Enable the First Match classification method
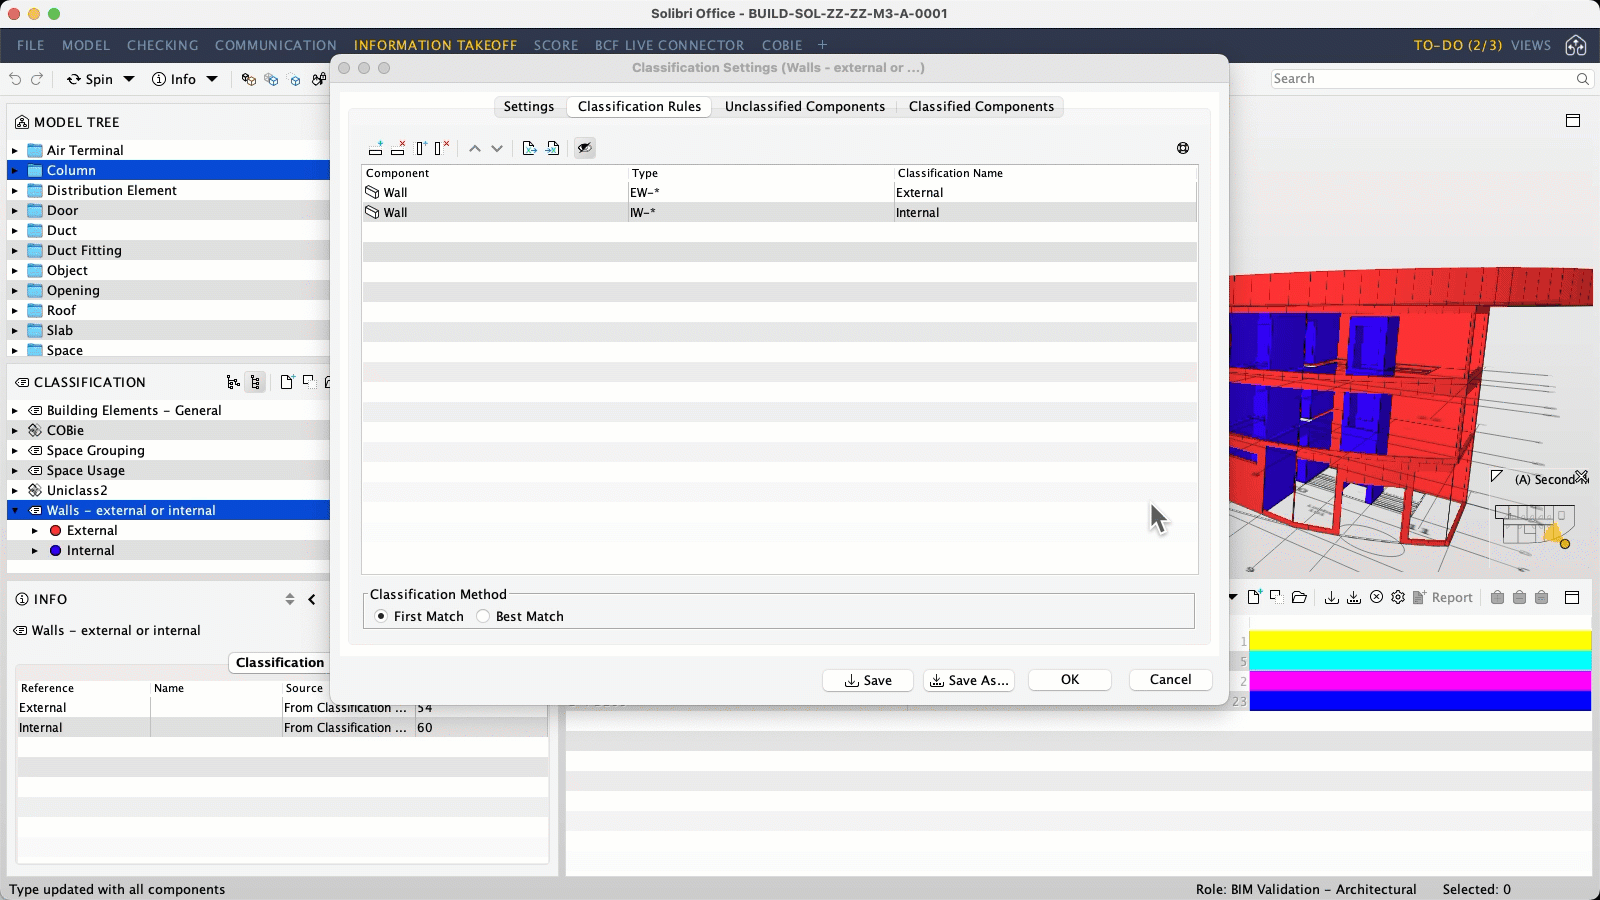1600x900 pixels. [x=381, y=616]
